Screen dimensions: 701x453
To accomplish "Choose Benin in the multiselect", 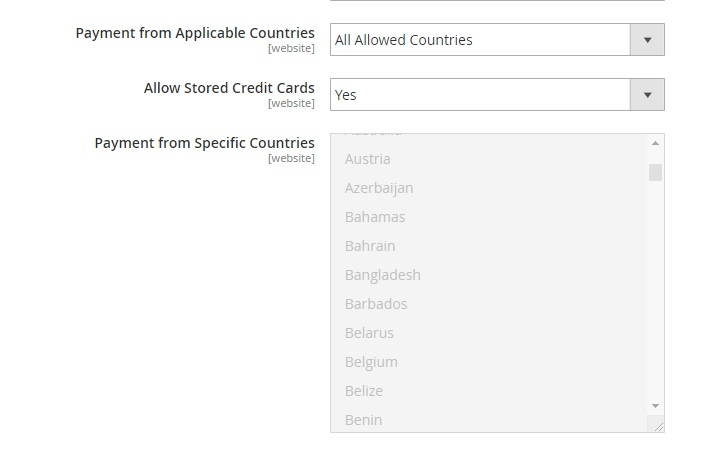I will [x=363, y=420].
